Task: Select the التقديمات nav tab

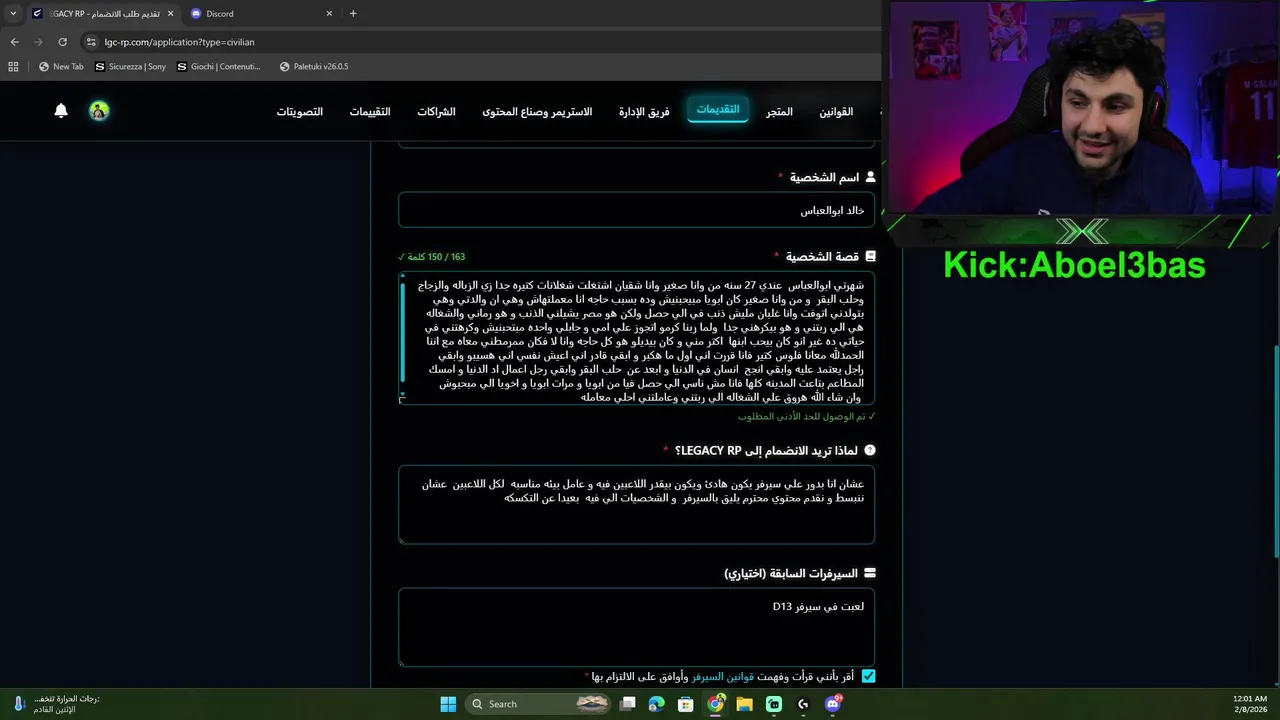Action: click(x=718, y=110)
